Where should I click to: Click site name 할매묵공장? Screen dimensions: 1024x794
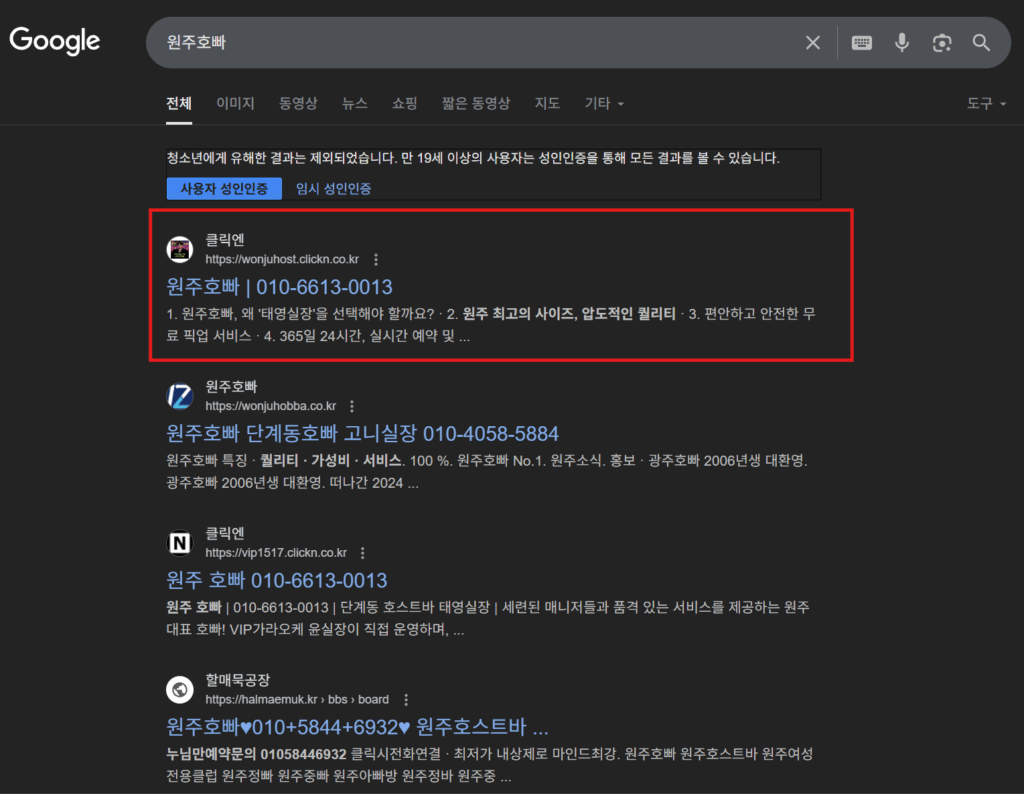tap(238, 680)
